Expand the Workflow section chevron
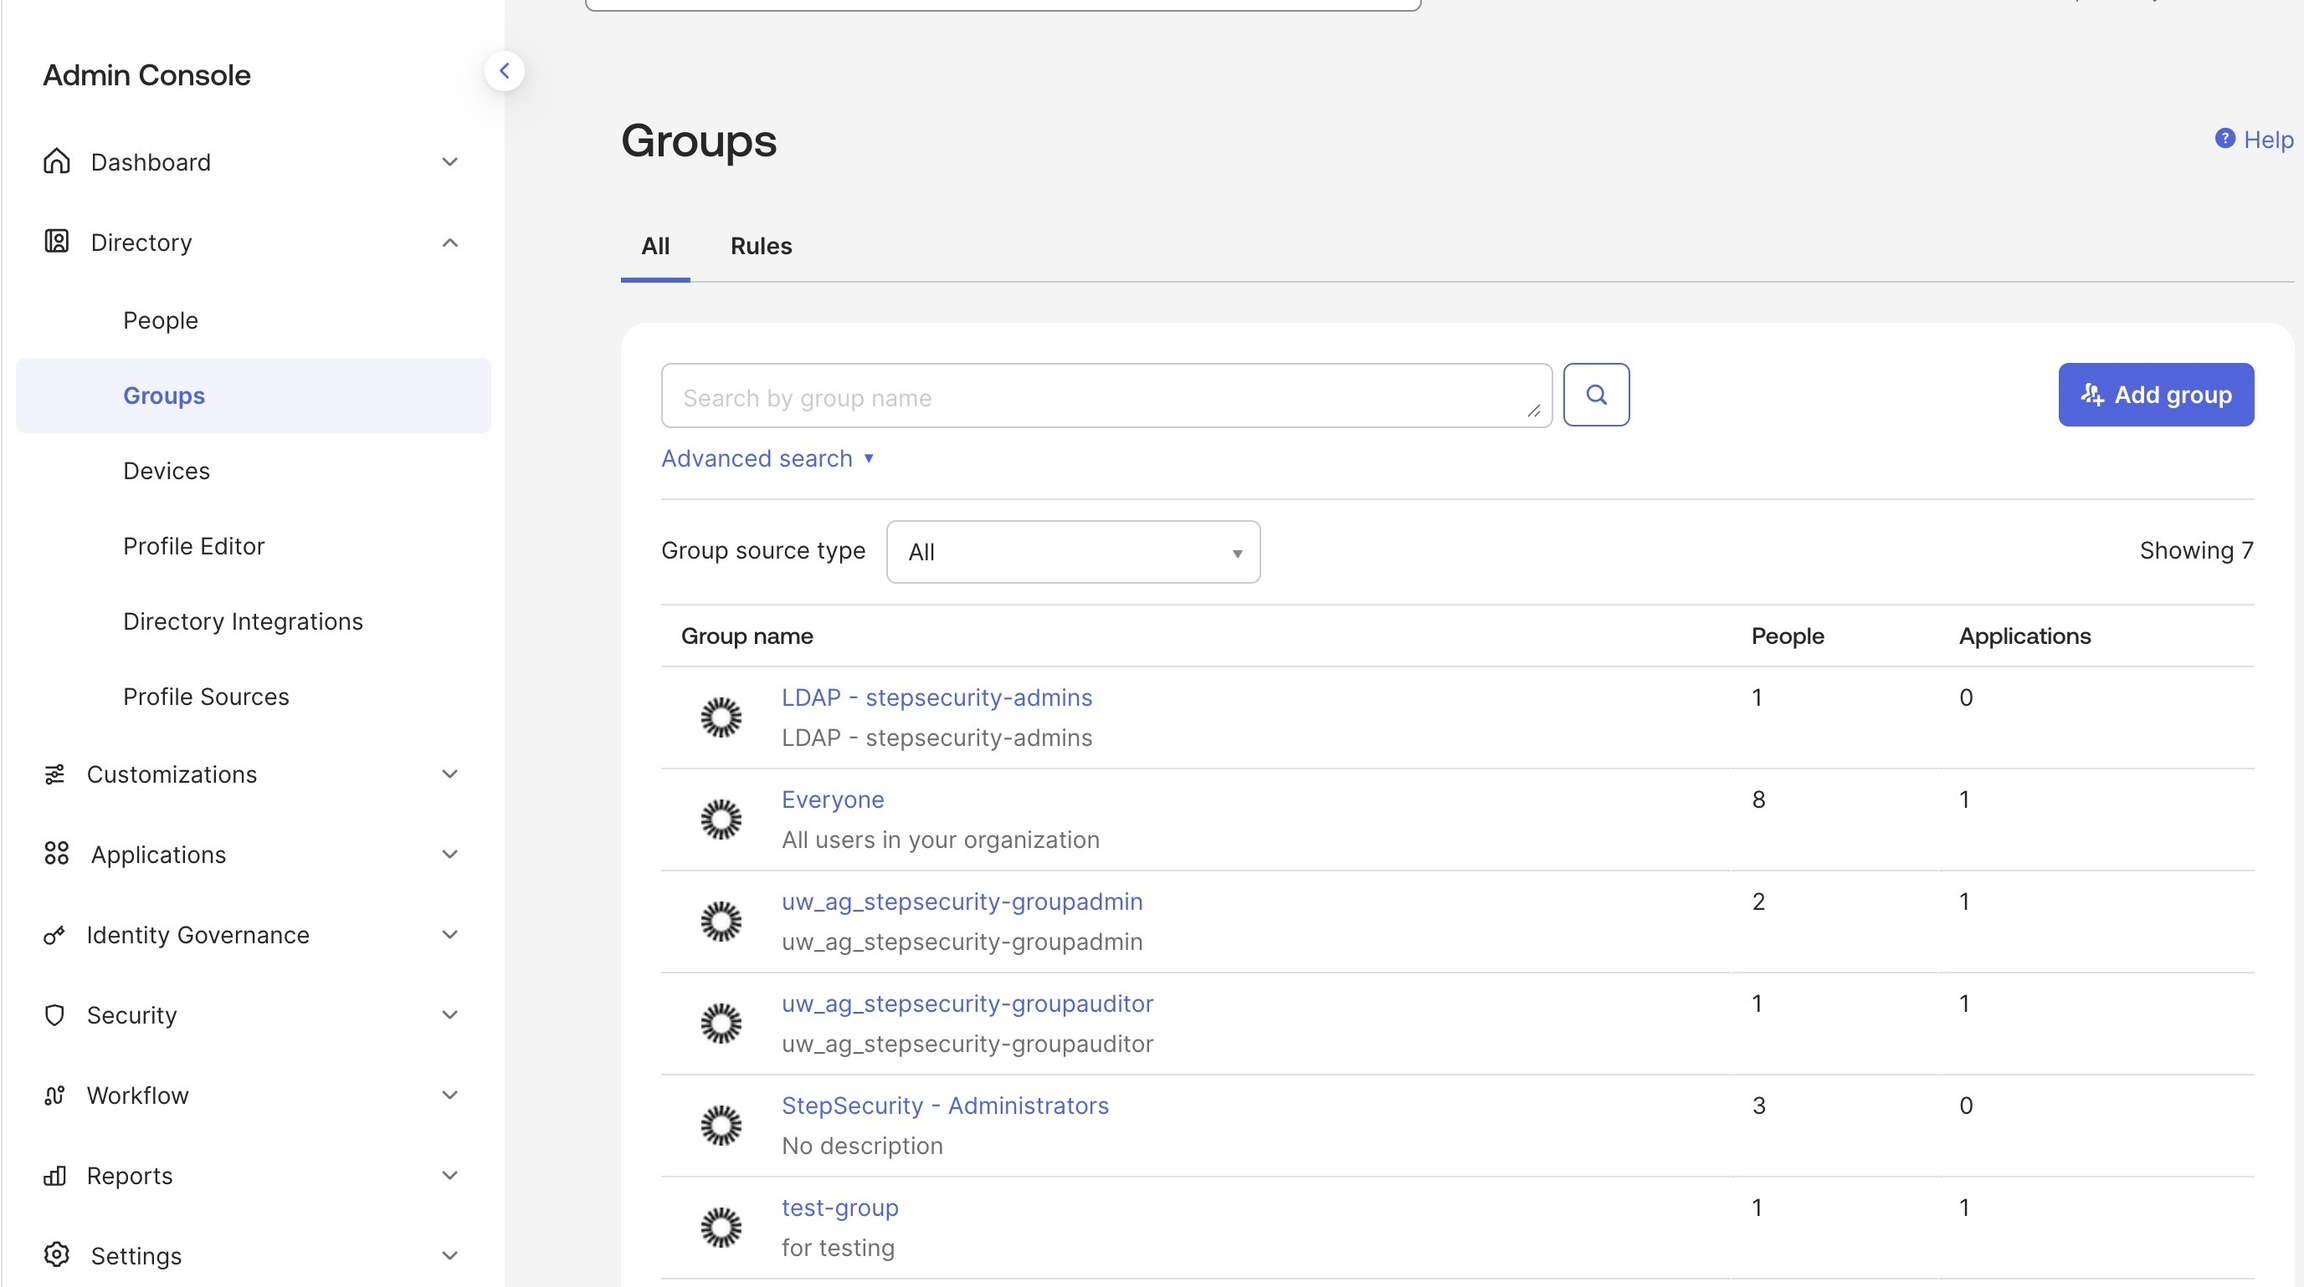2304x1287 pixels. coord(450,1095)
